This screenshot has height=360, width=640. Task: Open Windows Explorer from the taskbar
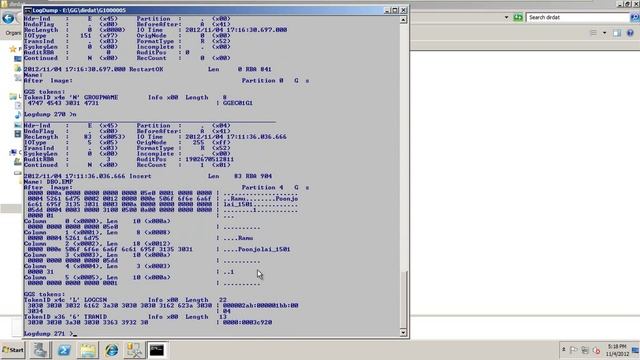[88, 350]
